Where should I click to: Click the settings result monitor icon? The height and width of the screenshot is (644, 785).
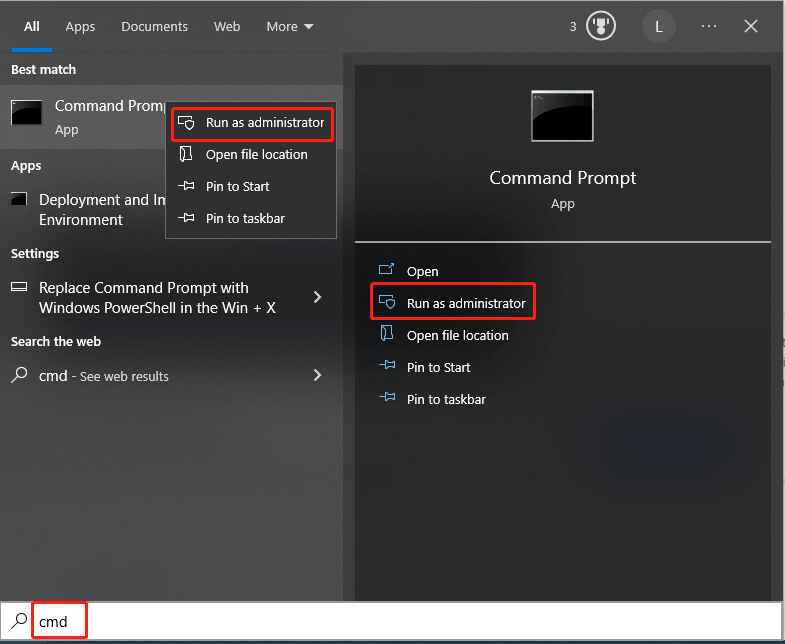pos(19,287)
